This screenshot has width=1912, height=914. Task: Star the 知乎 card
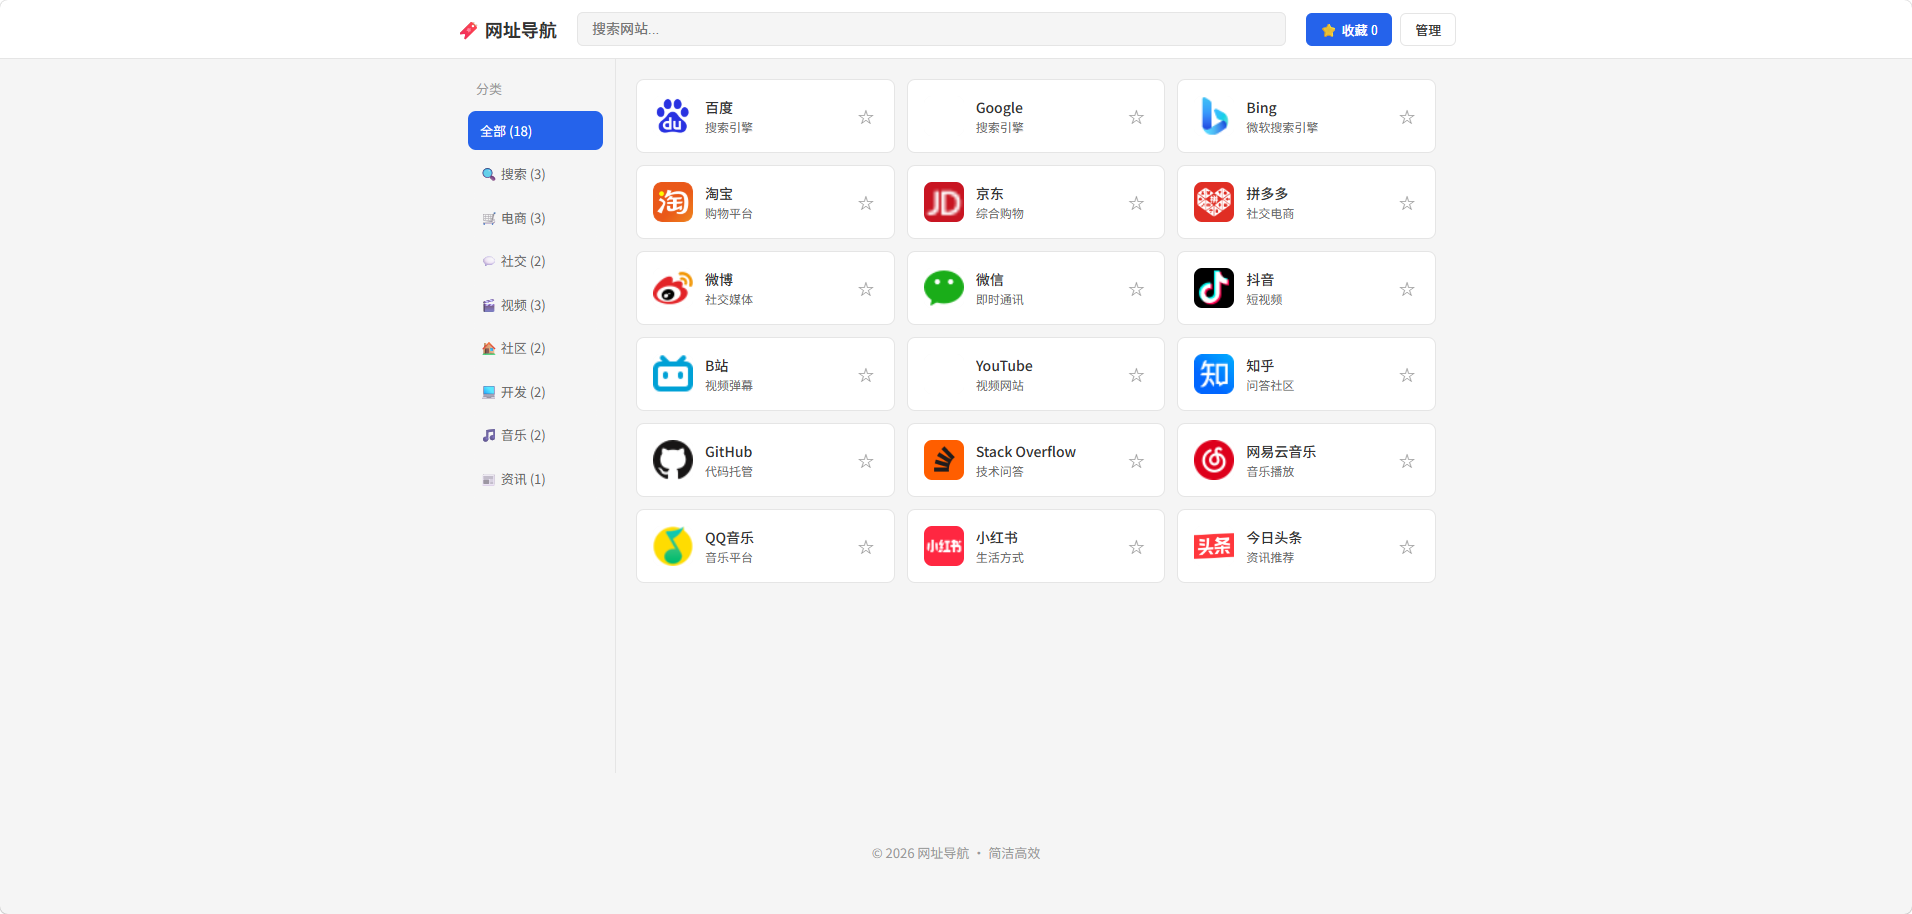(x=1407, y=375)
